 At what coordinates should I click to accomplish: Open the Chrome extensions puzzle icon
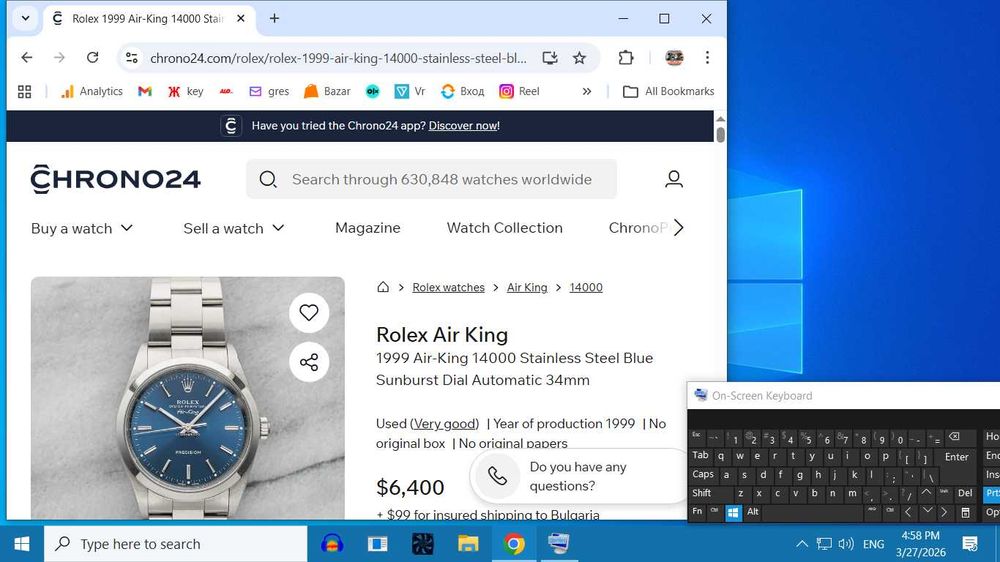(x=626, y=58)
